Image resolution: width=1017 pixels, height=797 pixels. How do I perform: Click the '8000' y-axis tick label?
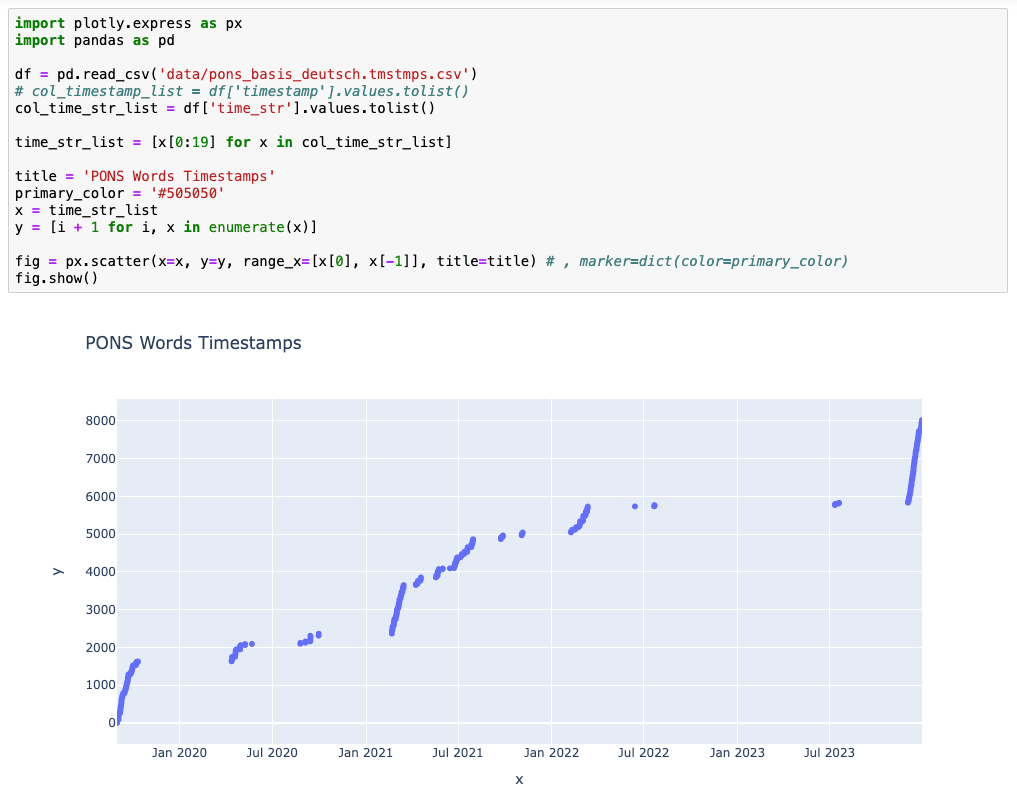[x=101, y=421]
